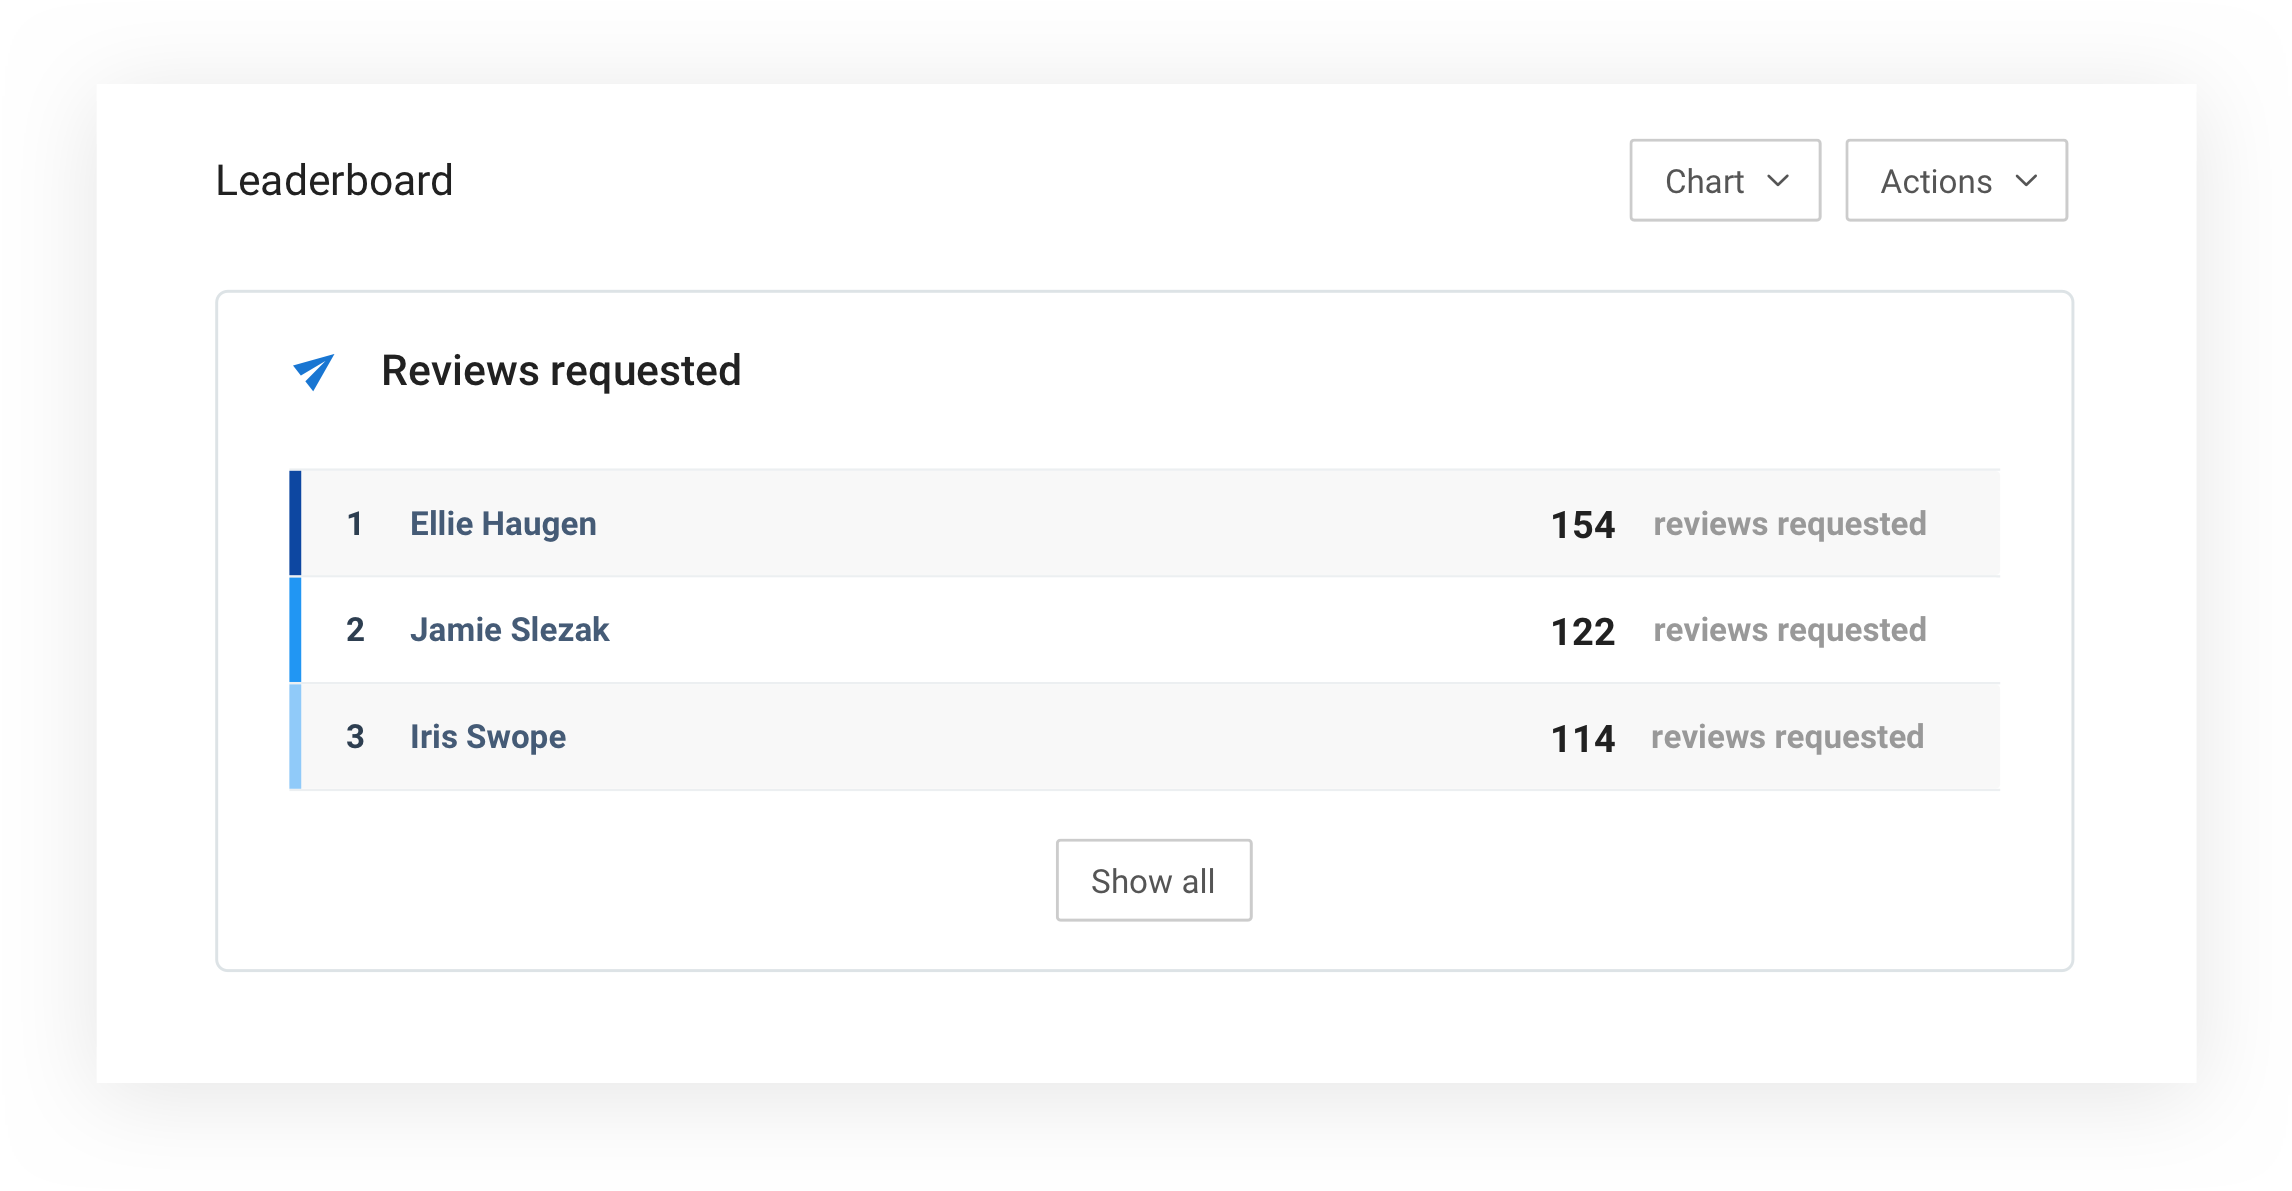Select rank number 3 in leaderboard

pos(355,737)
